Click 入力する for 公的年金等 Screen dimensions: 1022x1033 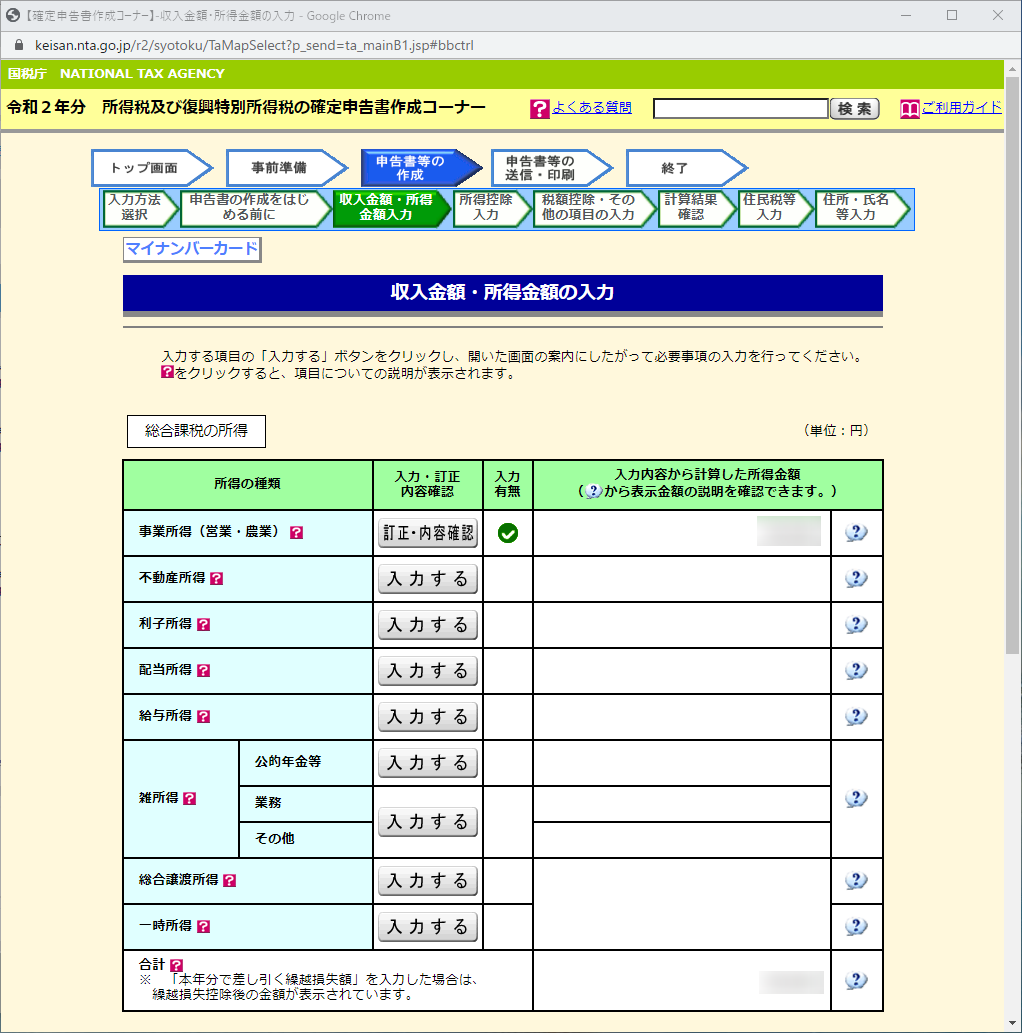tap(428, 764)
